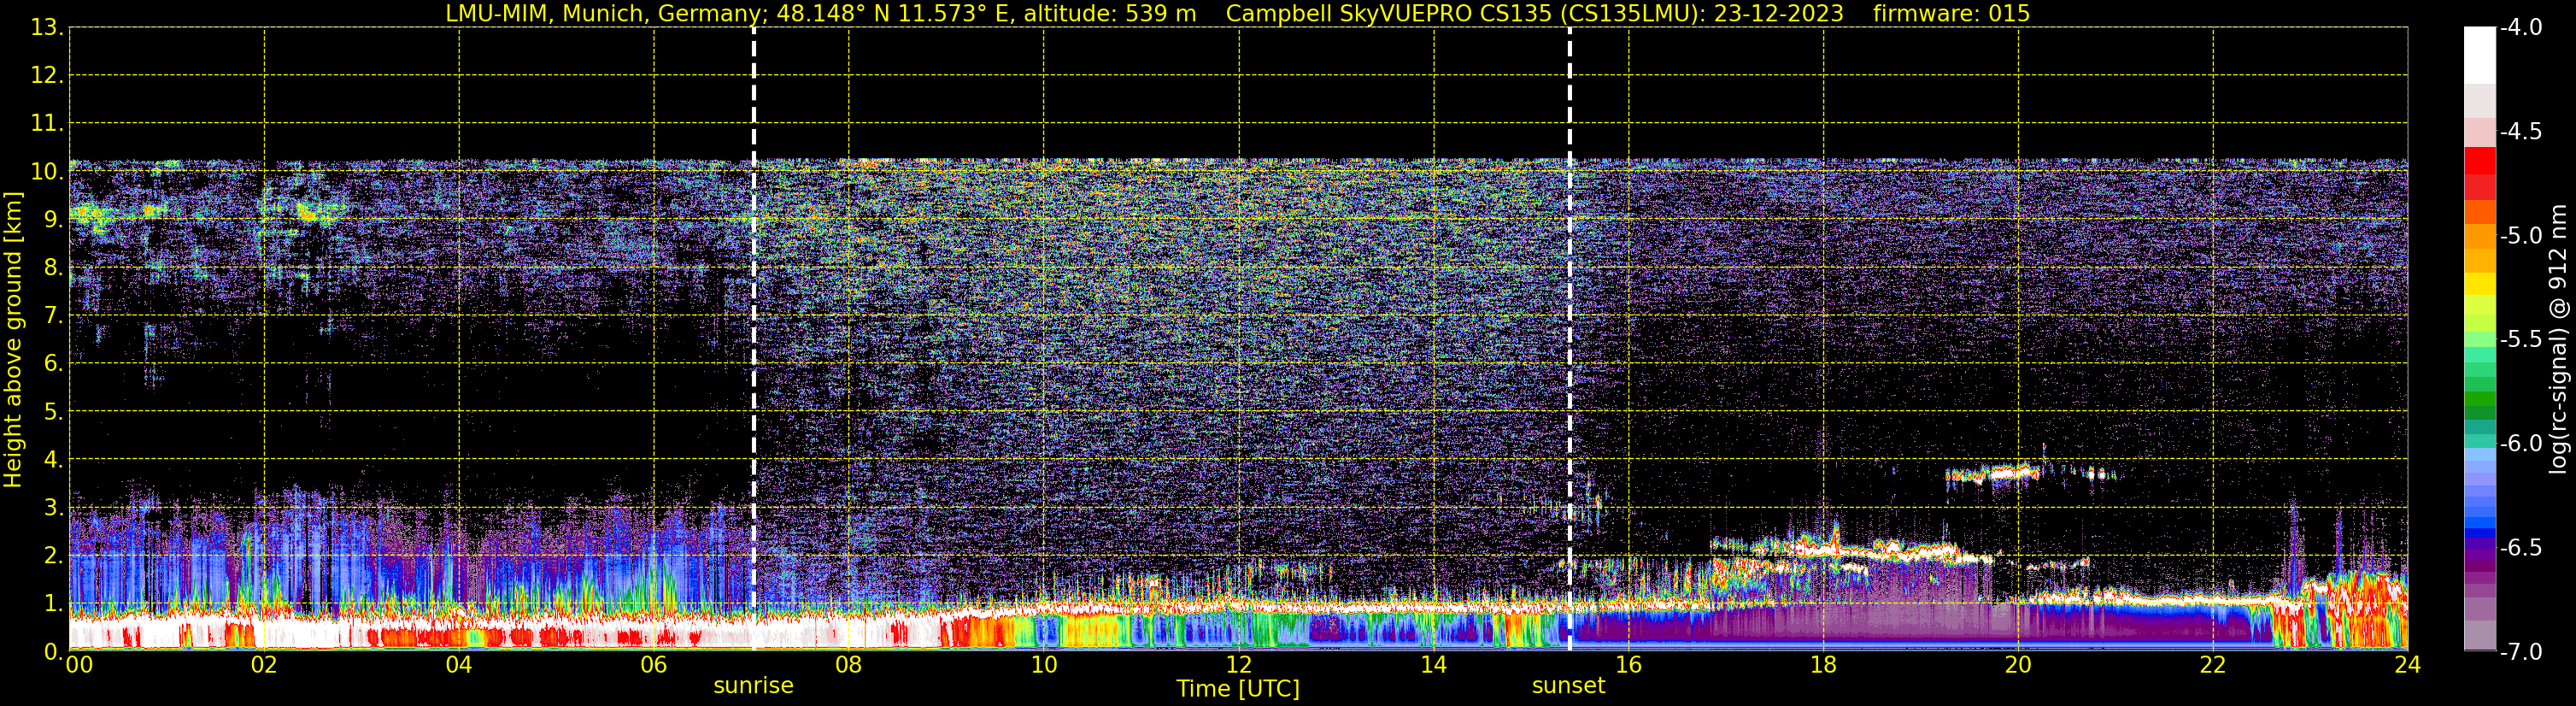The image size is (2576, 706).
Task: Click the time axis tick label 08
Action: pos(849,665)
